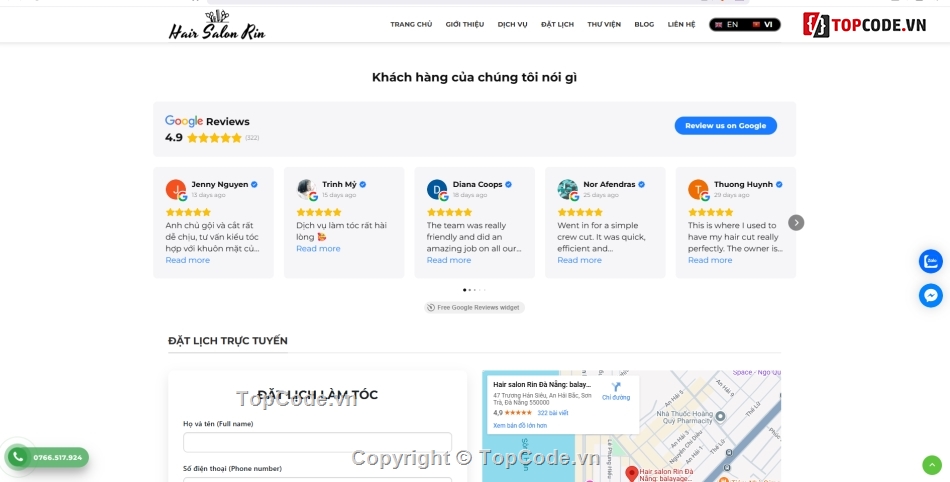This screenshot has height=482, width=950.
Task: Click verified badge next to Nor Afendras
Action: [641, 185]
